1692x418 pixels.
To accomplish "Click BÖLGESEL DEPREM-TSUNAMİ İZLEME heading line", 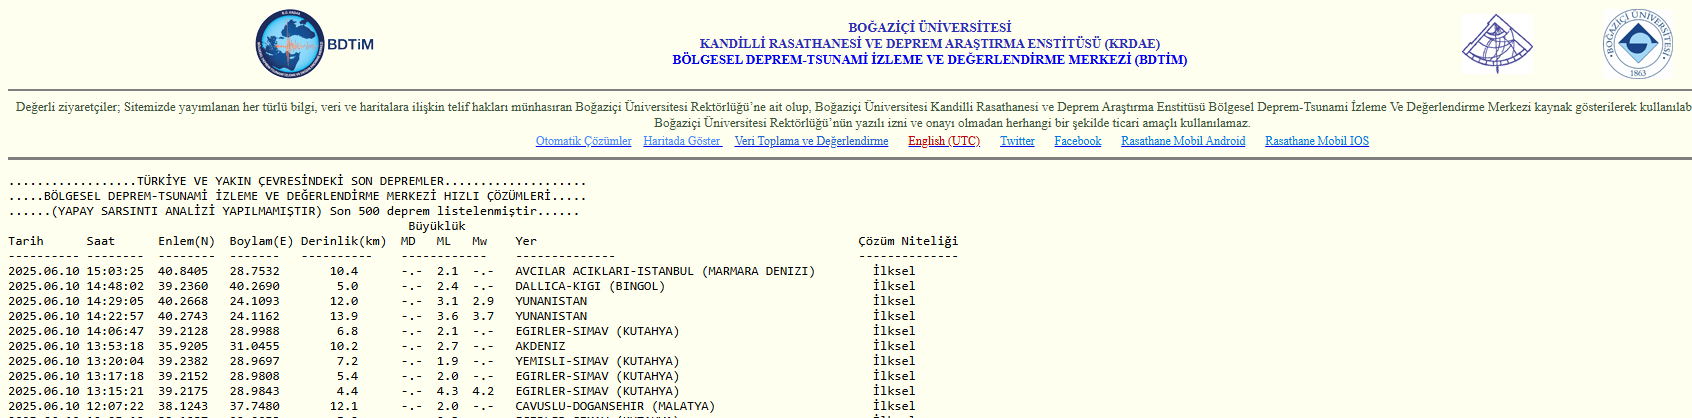I will click(x=929, y=59).
